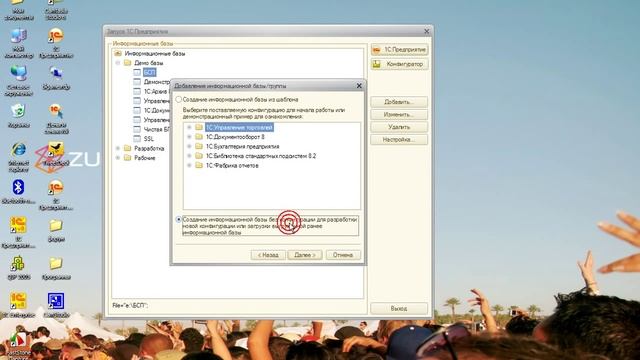Click folder icon of 1С:Библиотека стандартных подсистем
The height and width of the screenshot is (360, 640).
click(199, 156)
